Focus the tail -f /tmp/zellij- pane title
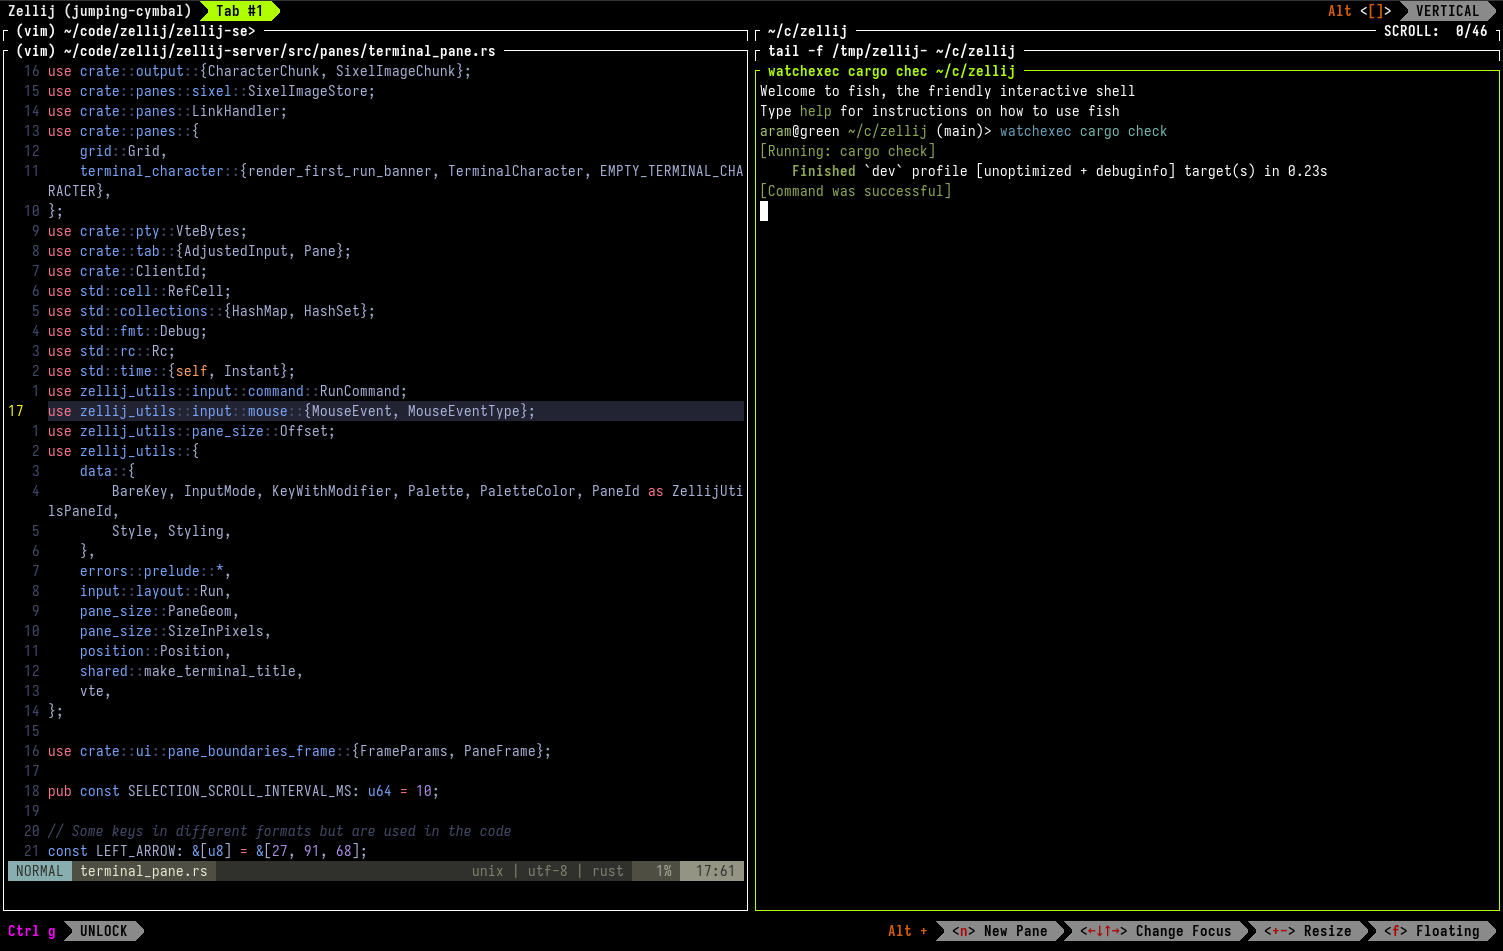The image size is (1503, 951). 892,51
